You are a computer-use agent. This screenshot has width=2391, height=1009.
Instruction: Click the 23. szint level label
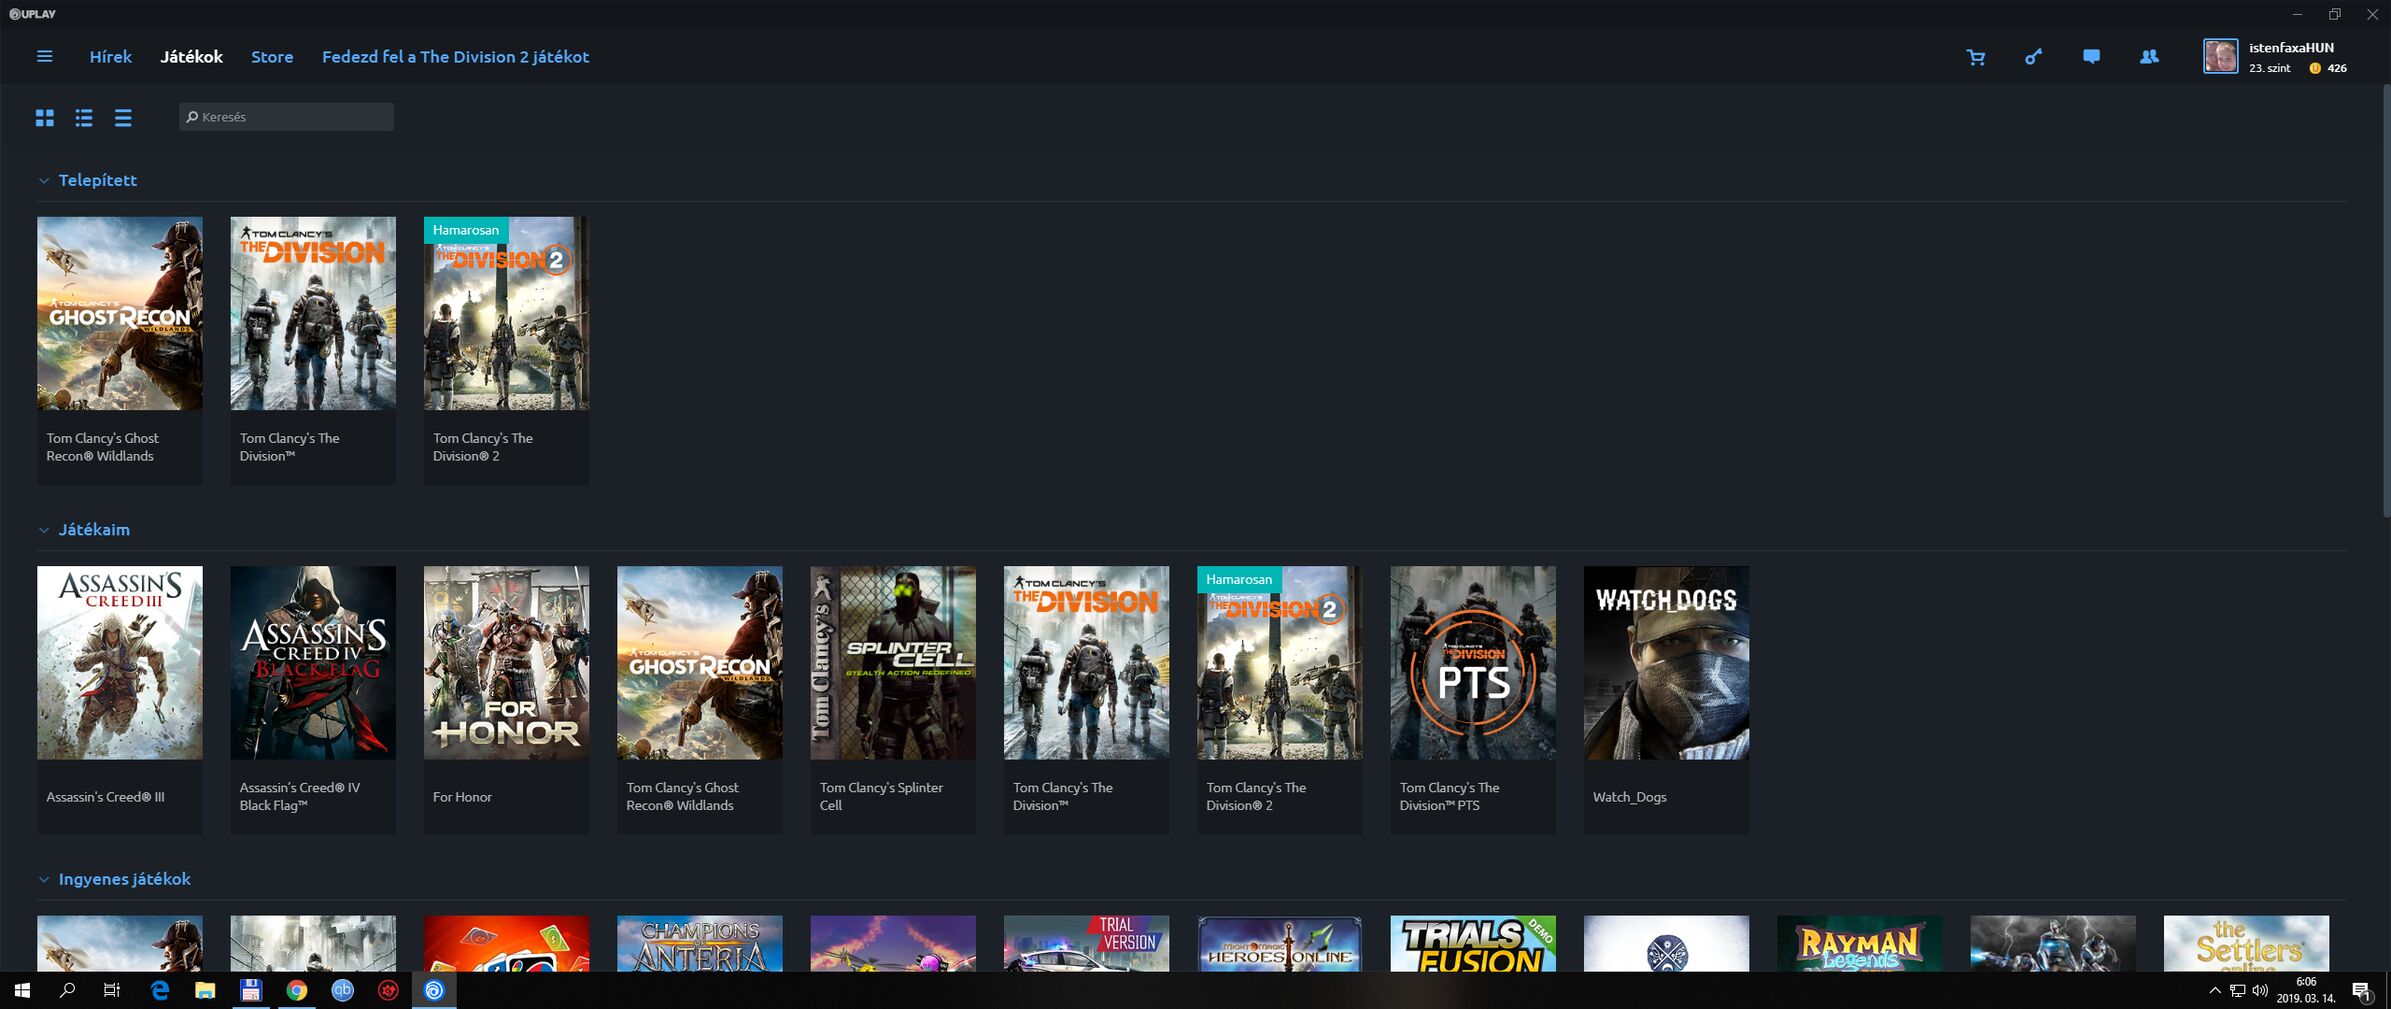(2269, 68)
